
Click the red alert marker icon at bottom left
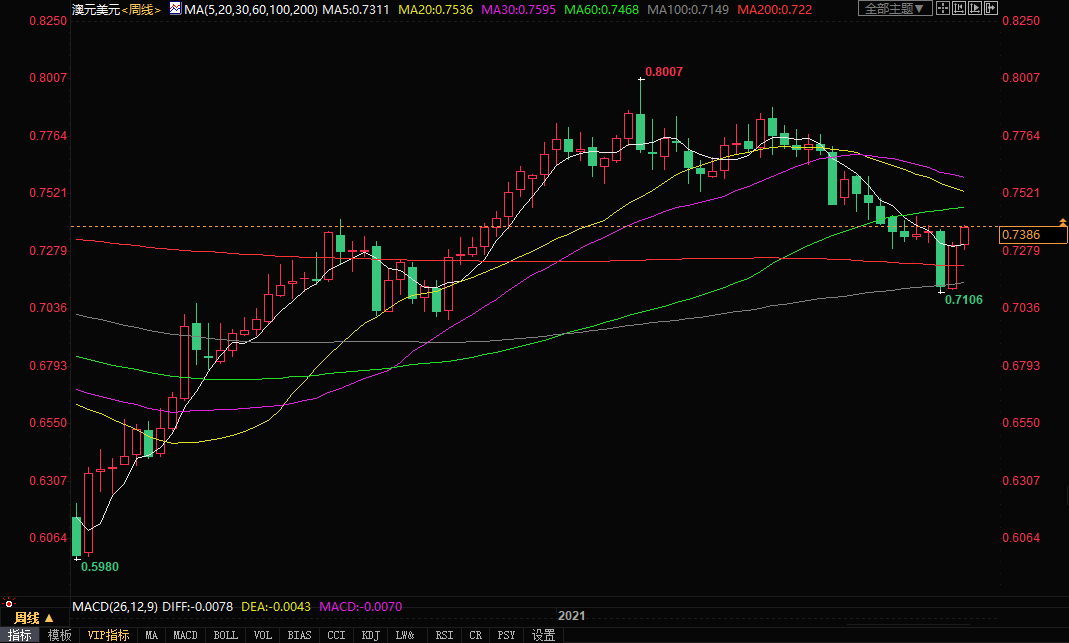point(8,604)
